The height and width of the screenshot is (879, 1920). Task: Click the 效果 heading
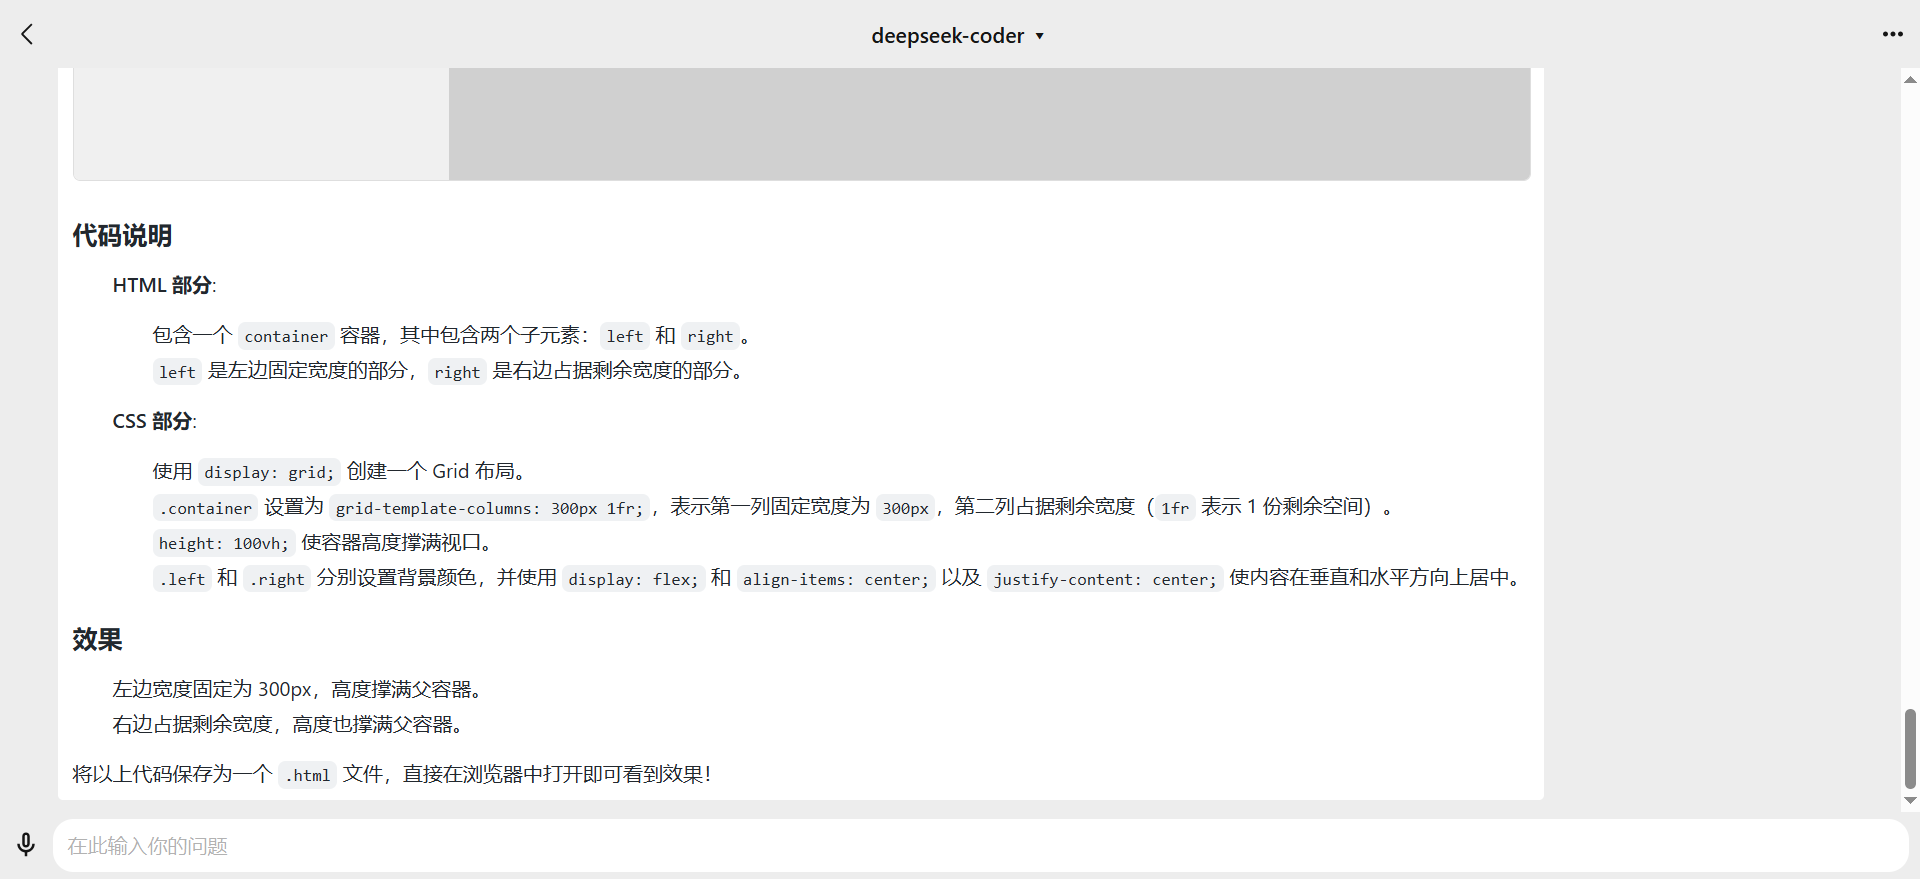pos(97,640)
